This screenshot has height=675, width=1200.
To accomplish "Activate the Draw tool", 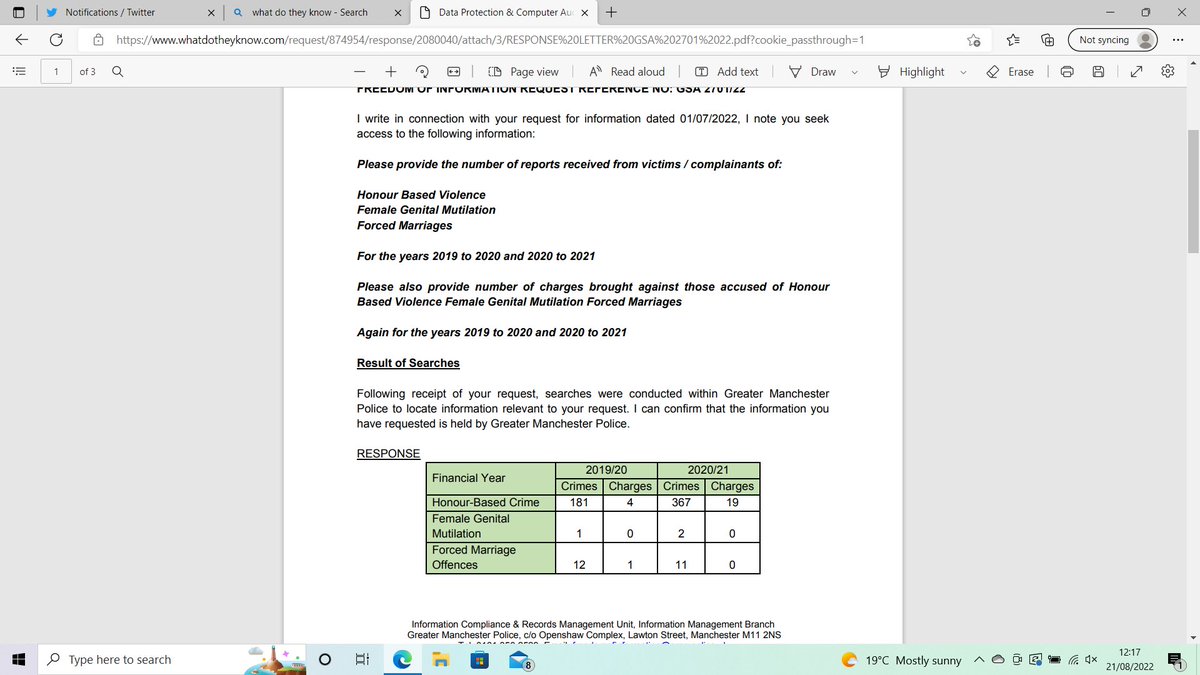I will [x=812, y=72].
